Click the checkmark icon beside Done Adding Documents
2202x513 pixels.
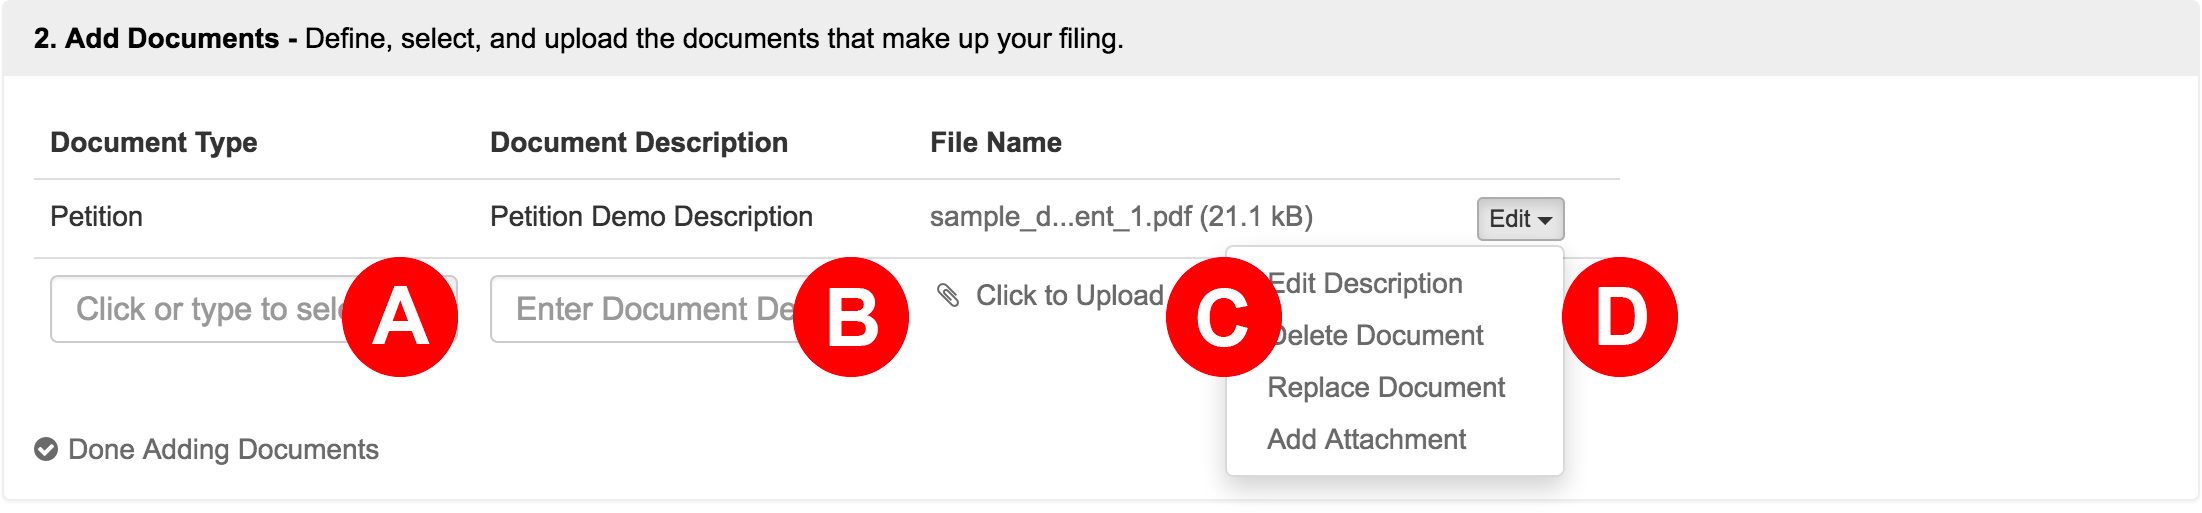click(46, 449)
